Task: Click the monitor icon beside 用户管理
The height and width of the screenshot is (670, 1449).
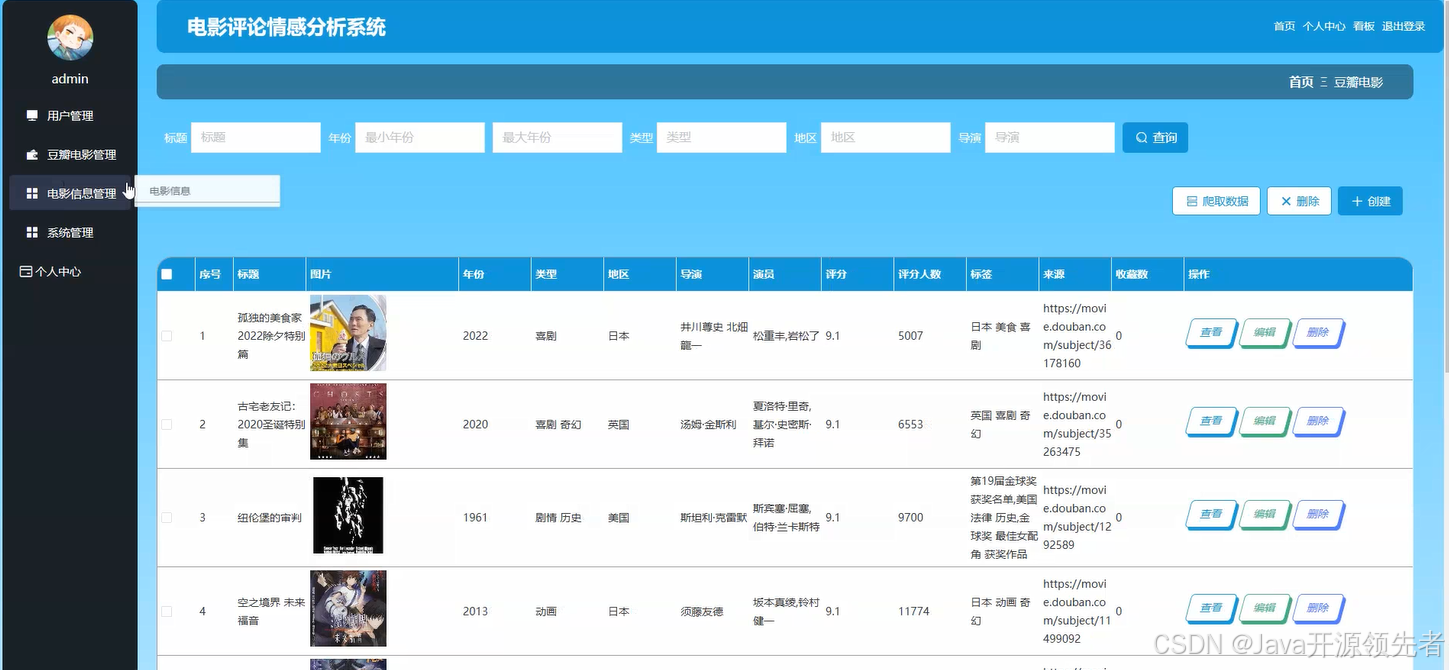Action: (x=32, y=115)
